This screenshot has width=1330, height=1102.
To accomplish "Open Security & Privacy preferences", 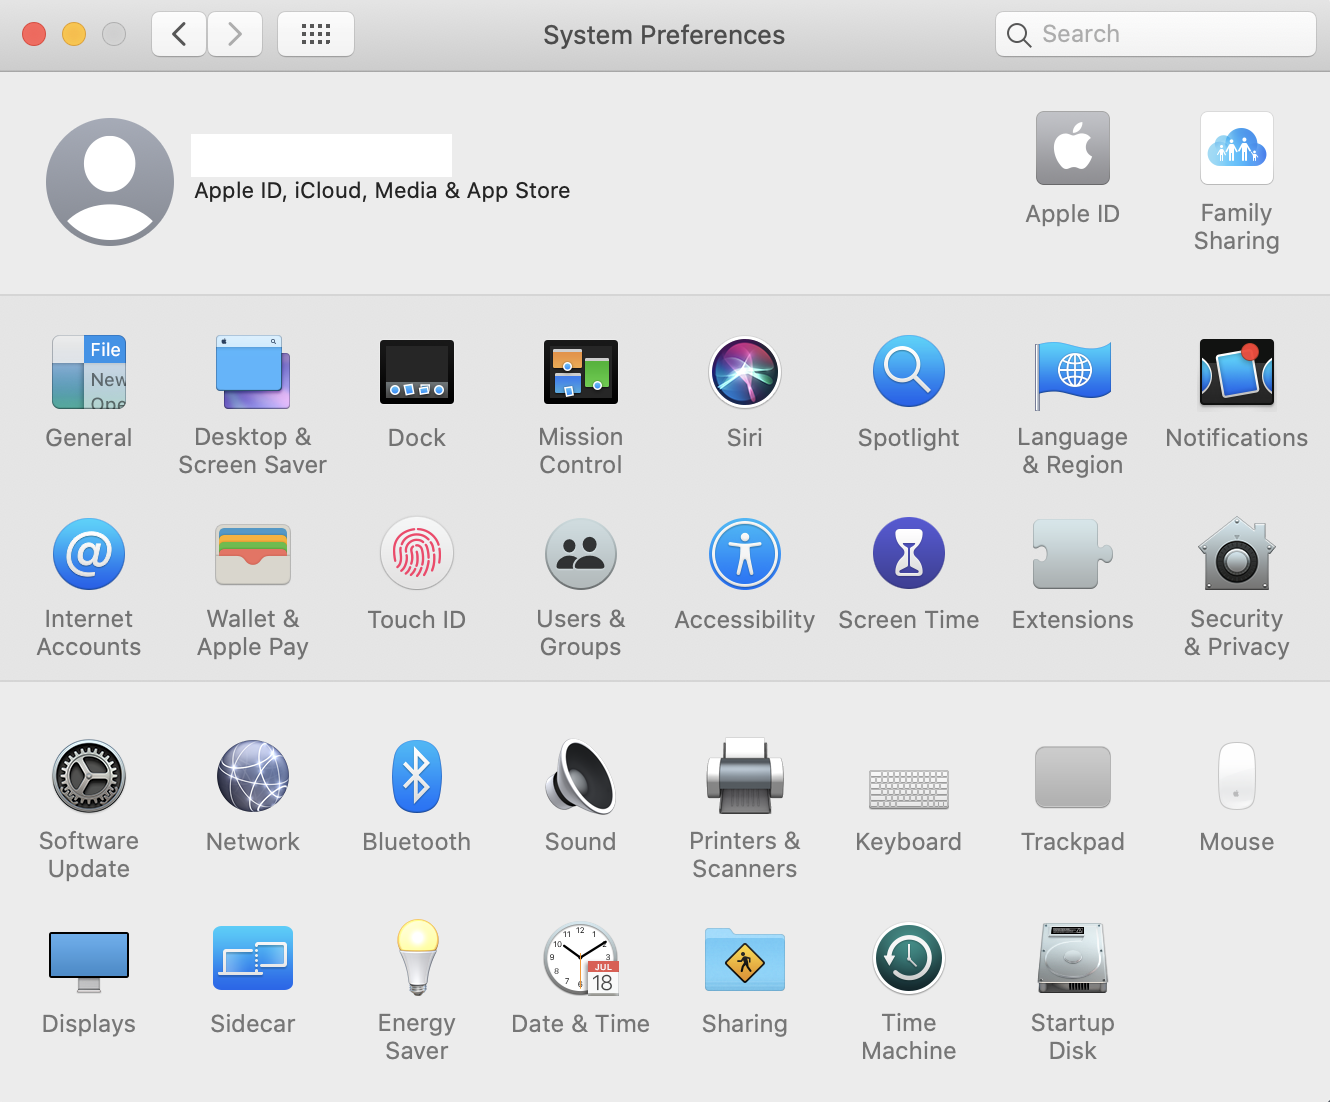I will coord(1236,553).
